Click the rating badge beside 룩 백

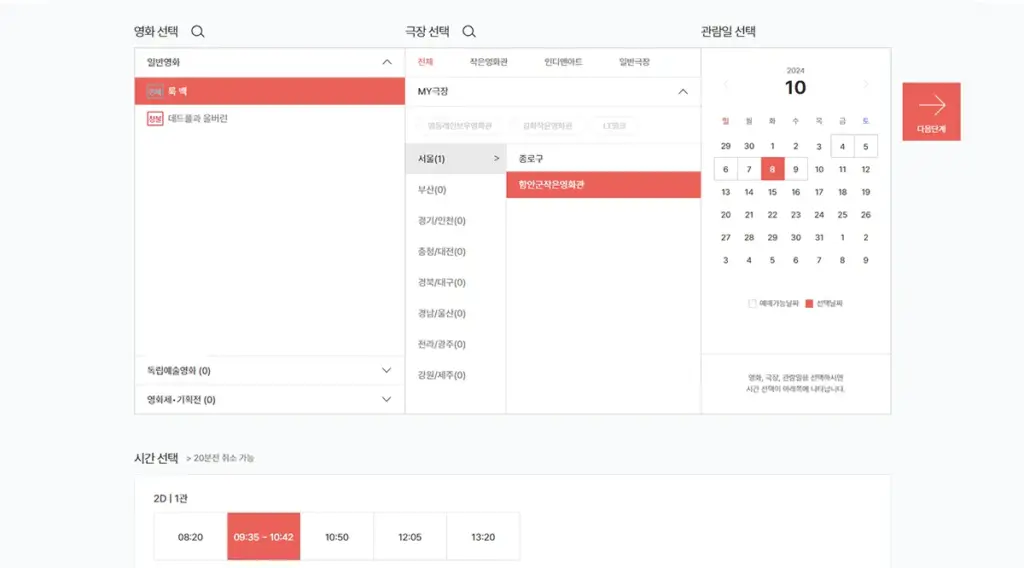[x=155, y=91]
